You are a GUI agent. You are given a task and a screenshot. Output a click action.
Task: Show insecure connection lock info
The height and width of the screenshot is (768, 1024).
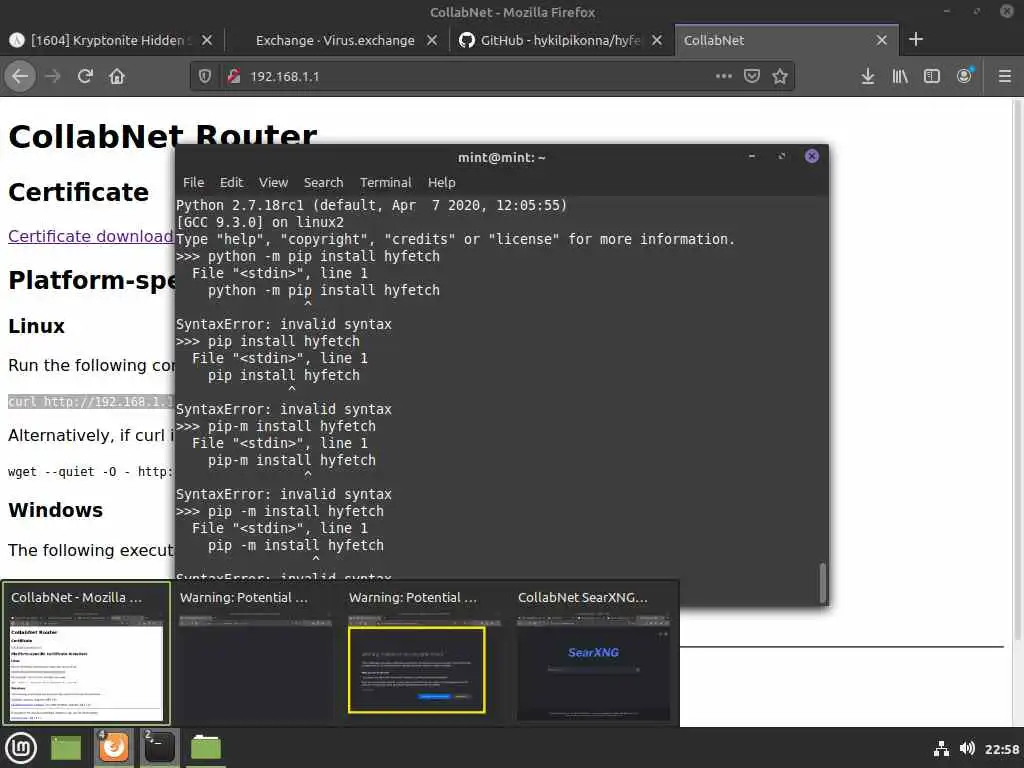[233, 76]
